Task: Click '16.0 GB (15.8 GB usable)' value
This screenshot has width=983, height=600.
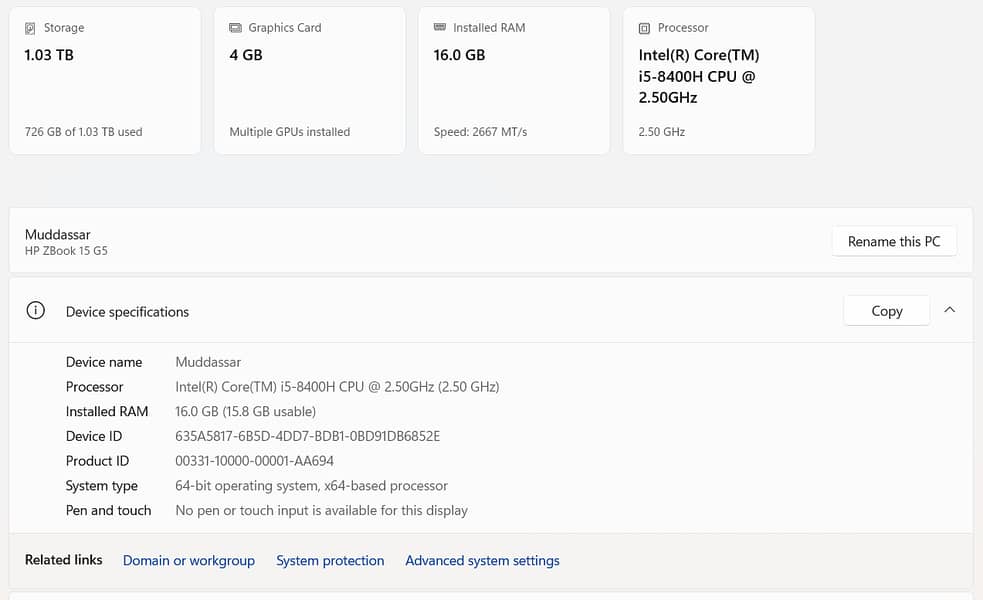Action: [246, 411]
